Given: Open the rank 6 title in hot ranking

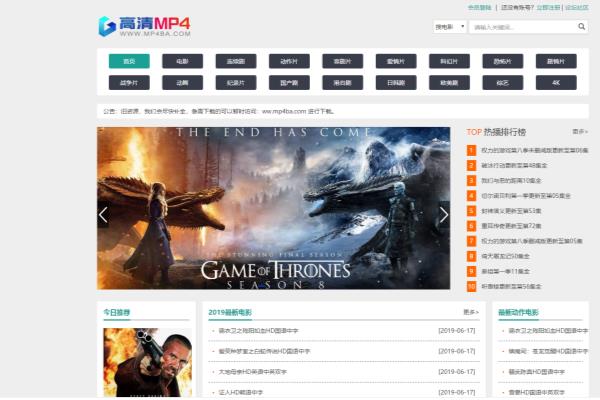Looking at the screenshot, I should 511,226.
